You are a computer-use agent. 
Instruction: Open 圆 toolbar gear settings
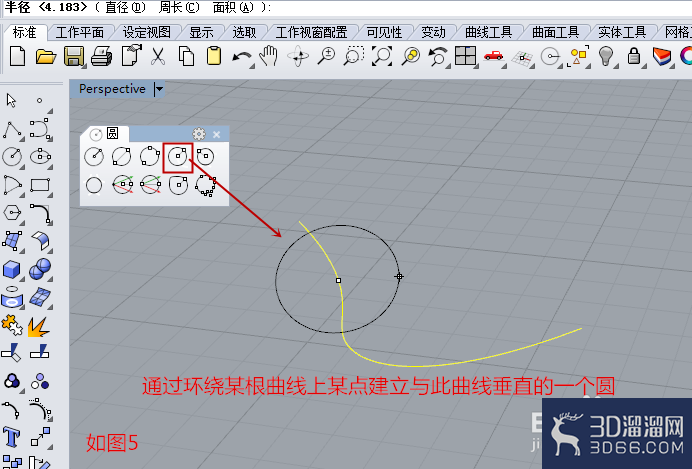tap(199, 134)
